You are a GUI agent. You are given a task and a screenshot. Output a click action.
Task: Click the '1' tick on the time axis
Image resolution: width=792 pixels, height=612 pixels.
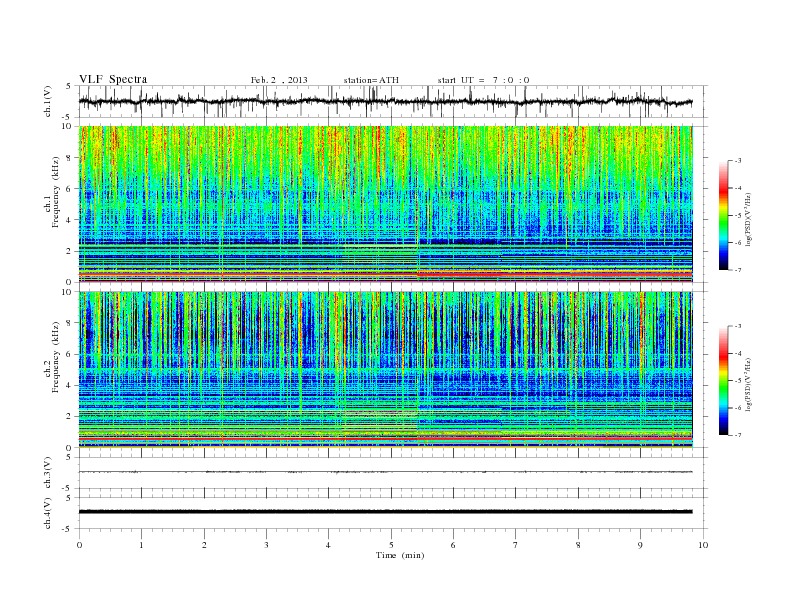point(141,545)
